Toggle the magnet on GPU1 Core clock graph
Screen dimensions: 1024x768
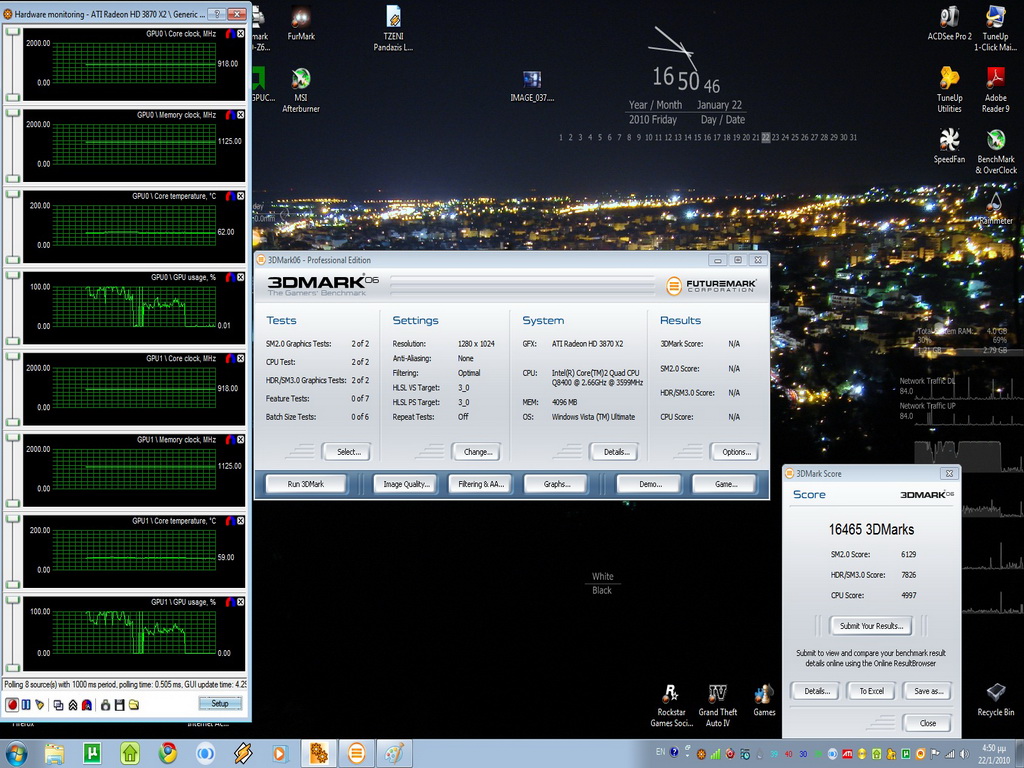231,359
